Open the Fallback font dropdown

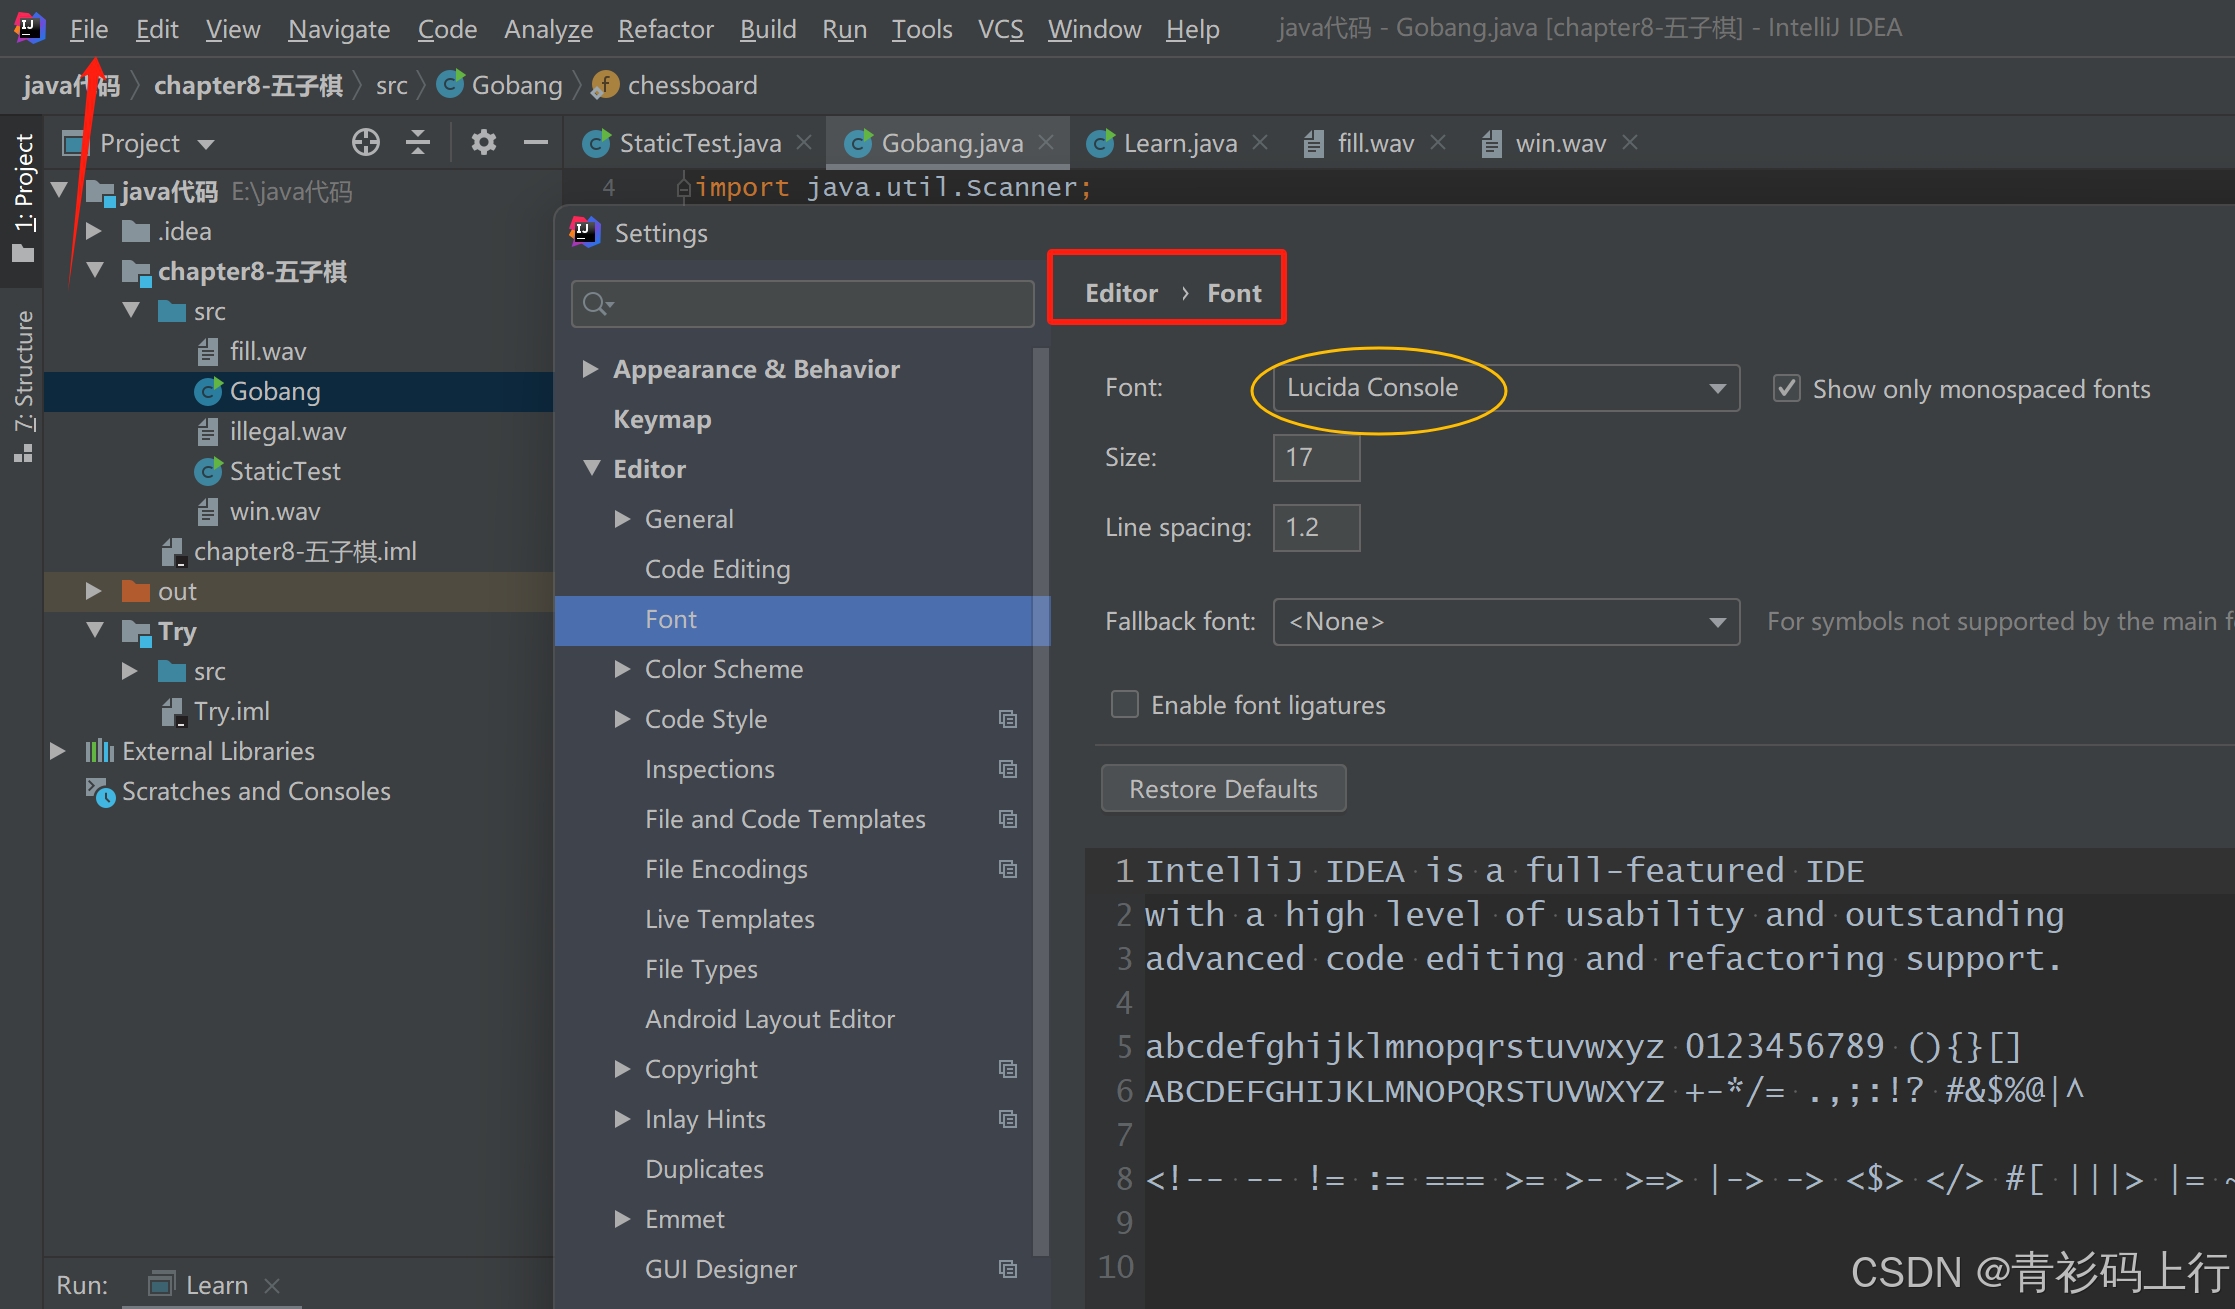click(x=1506, y=622)
